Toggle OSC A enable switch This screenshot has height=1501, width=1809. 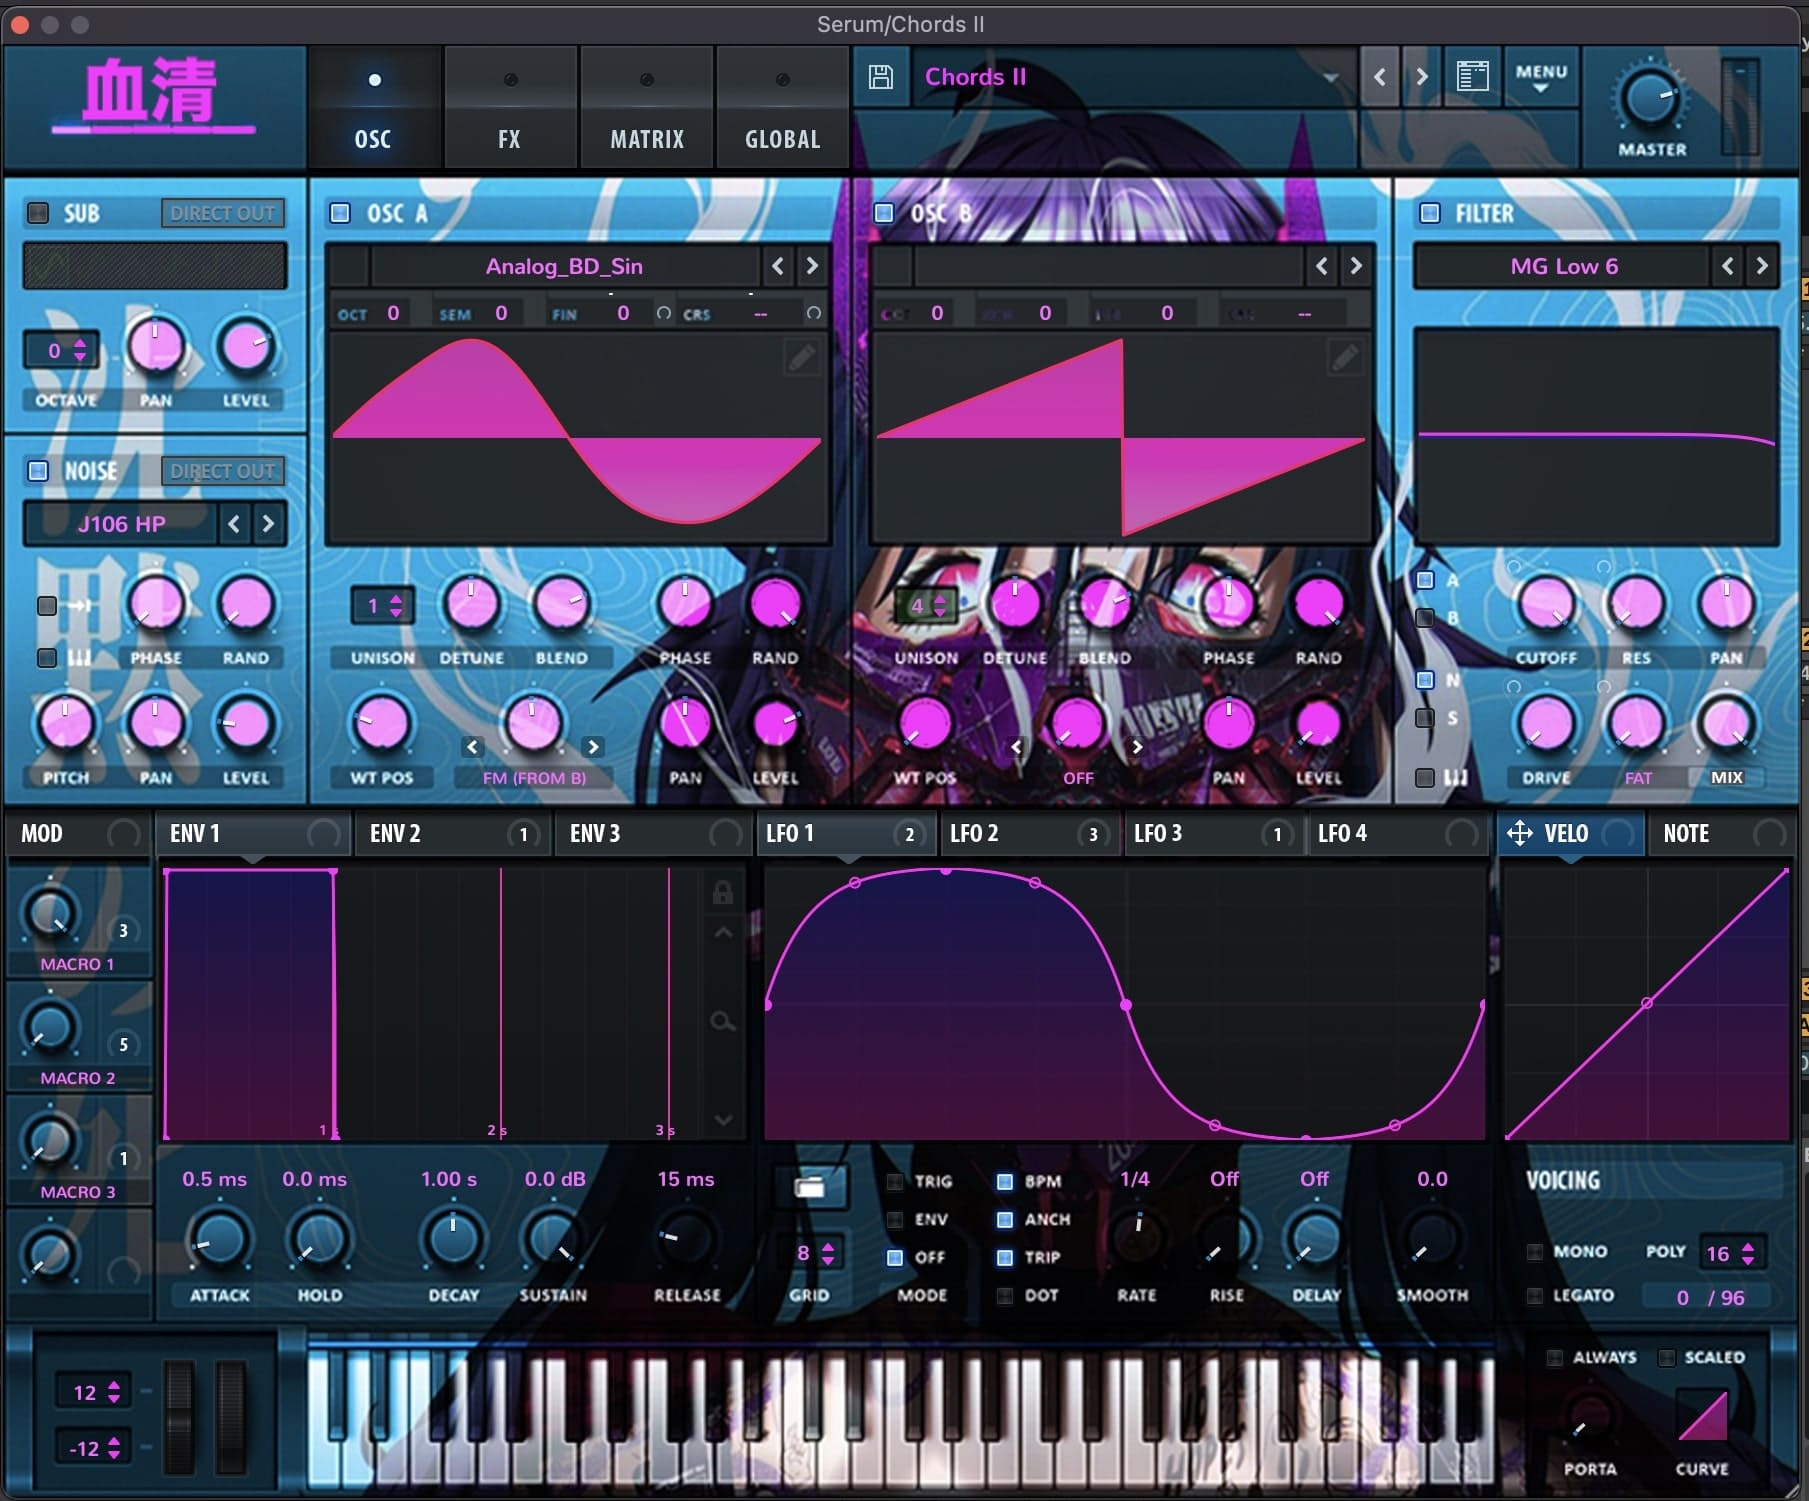coord(340,212)
